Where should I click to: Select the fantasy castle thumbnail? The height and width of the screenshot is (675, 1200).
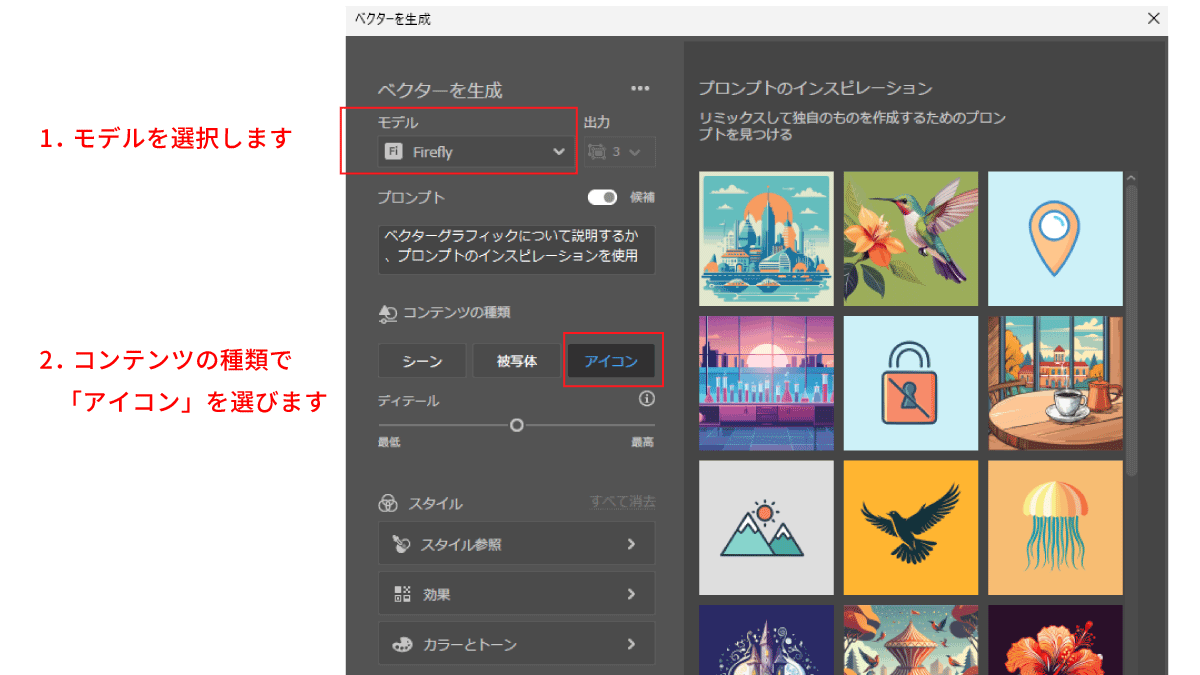pos(766,640)
